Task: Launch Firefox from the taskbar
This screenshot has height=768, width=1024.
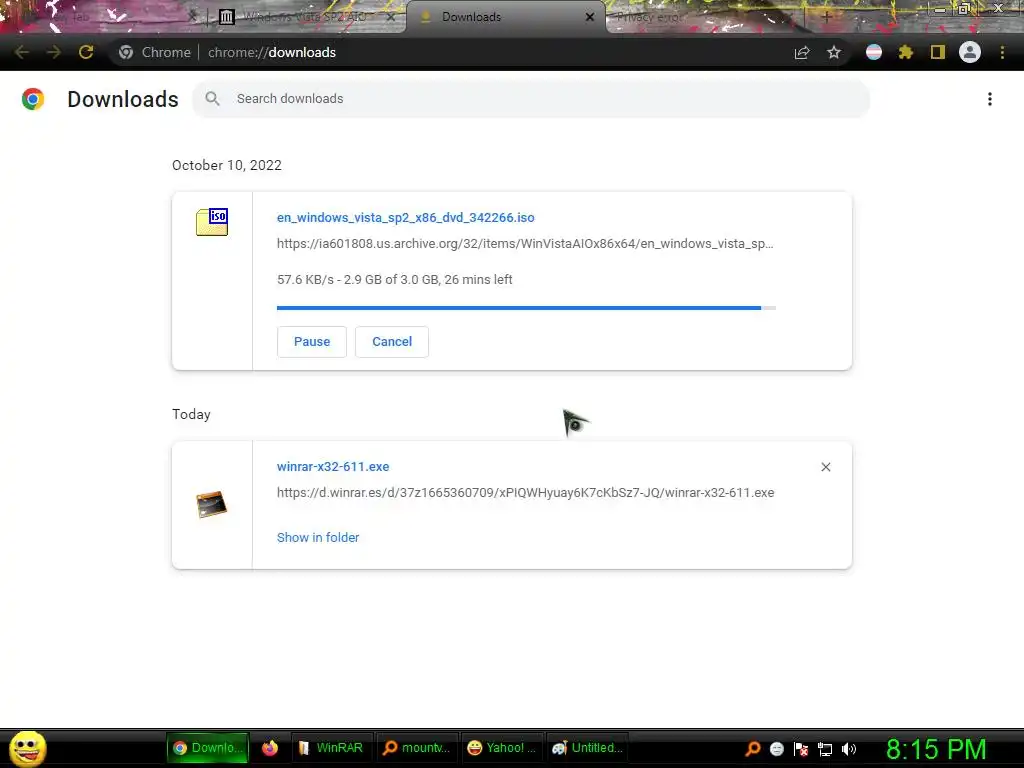Action: click(x=270, y=748)
